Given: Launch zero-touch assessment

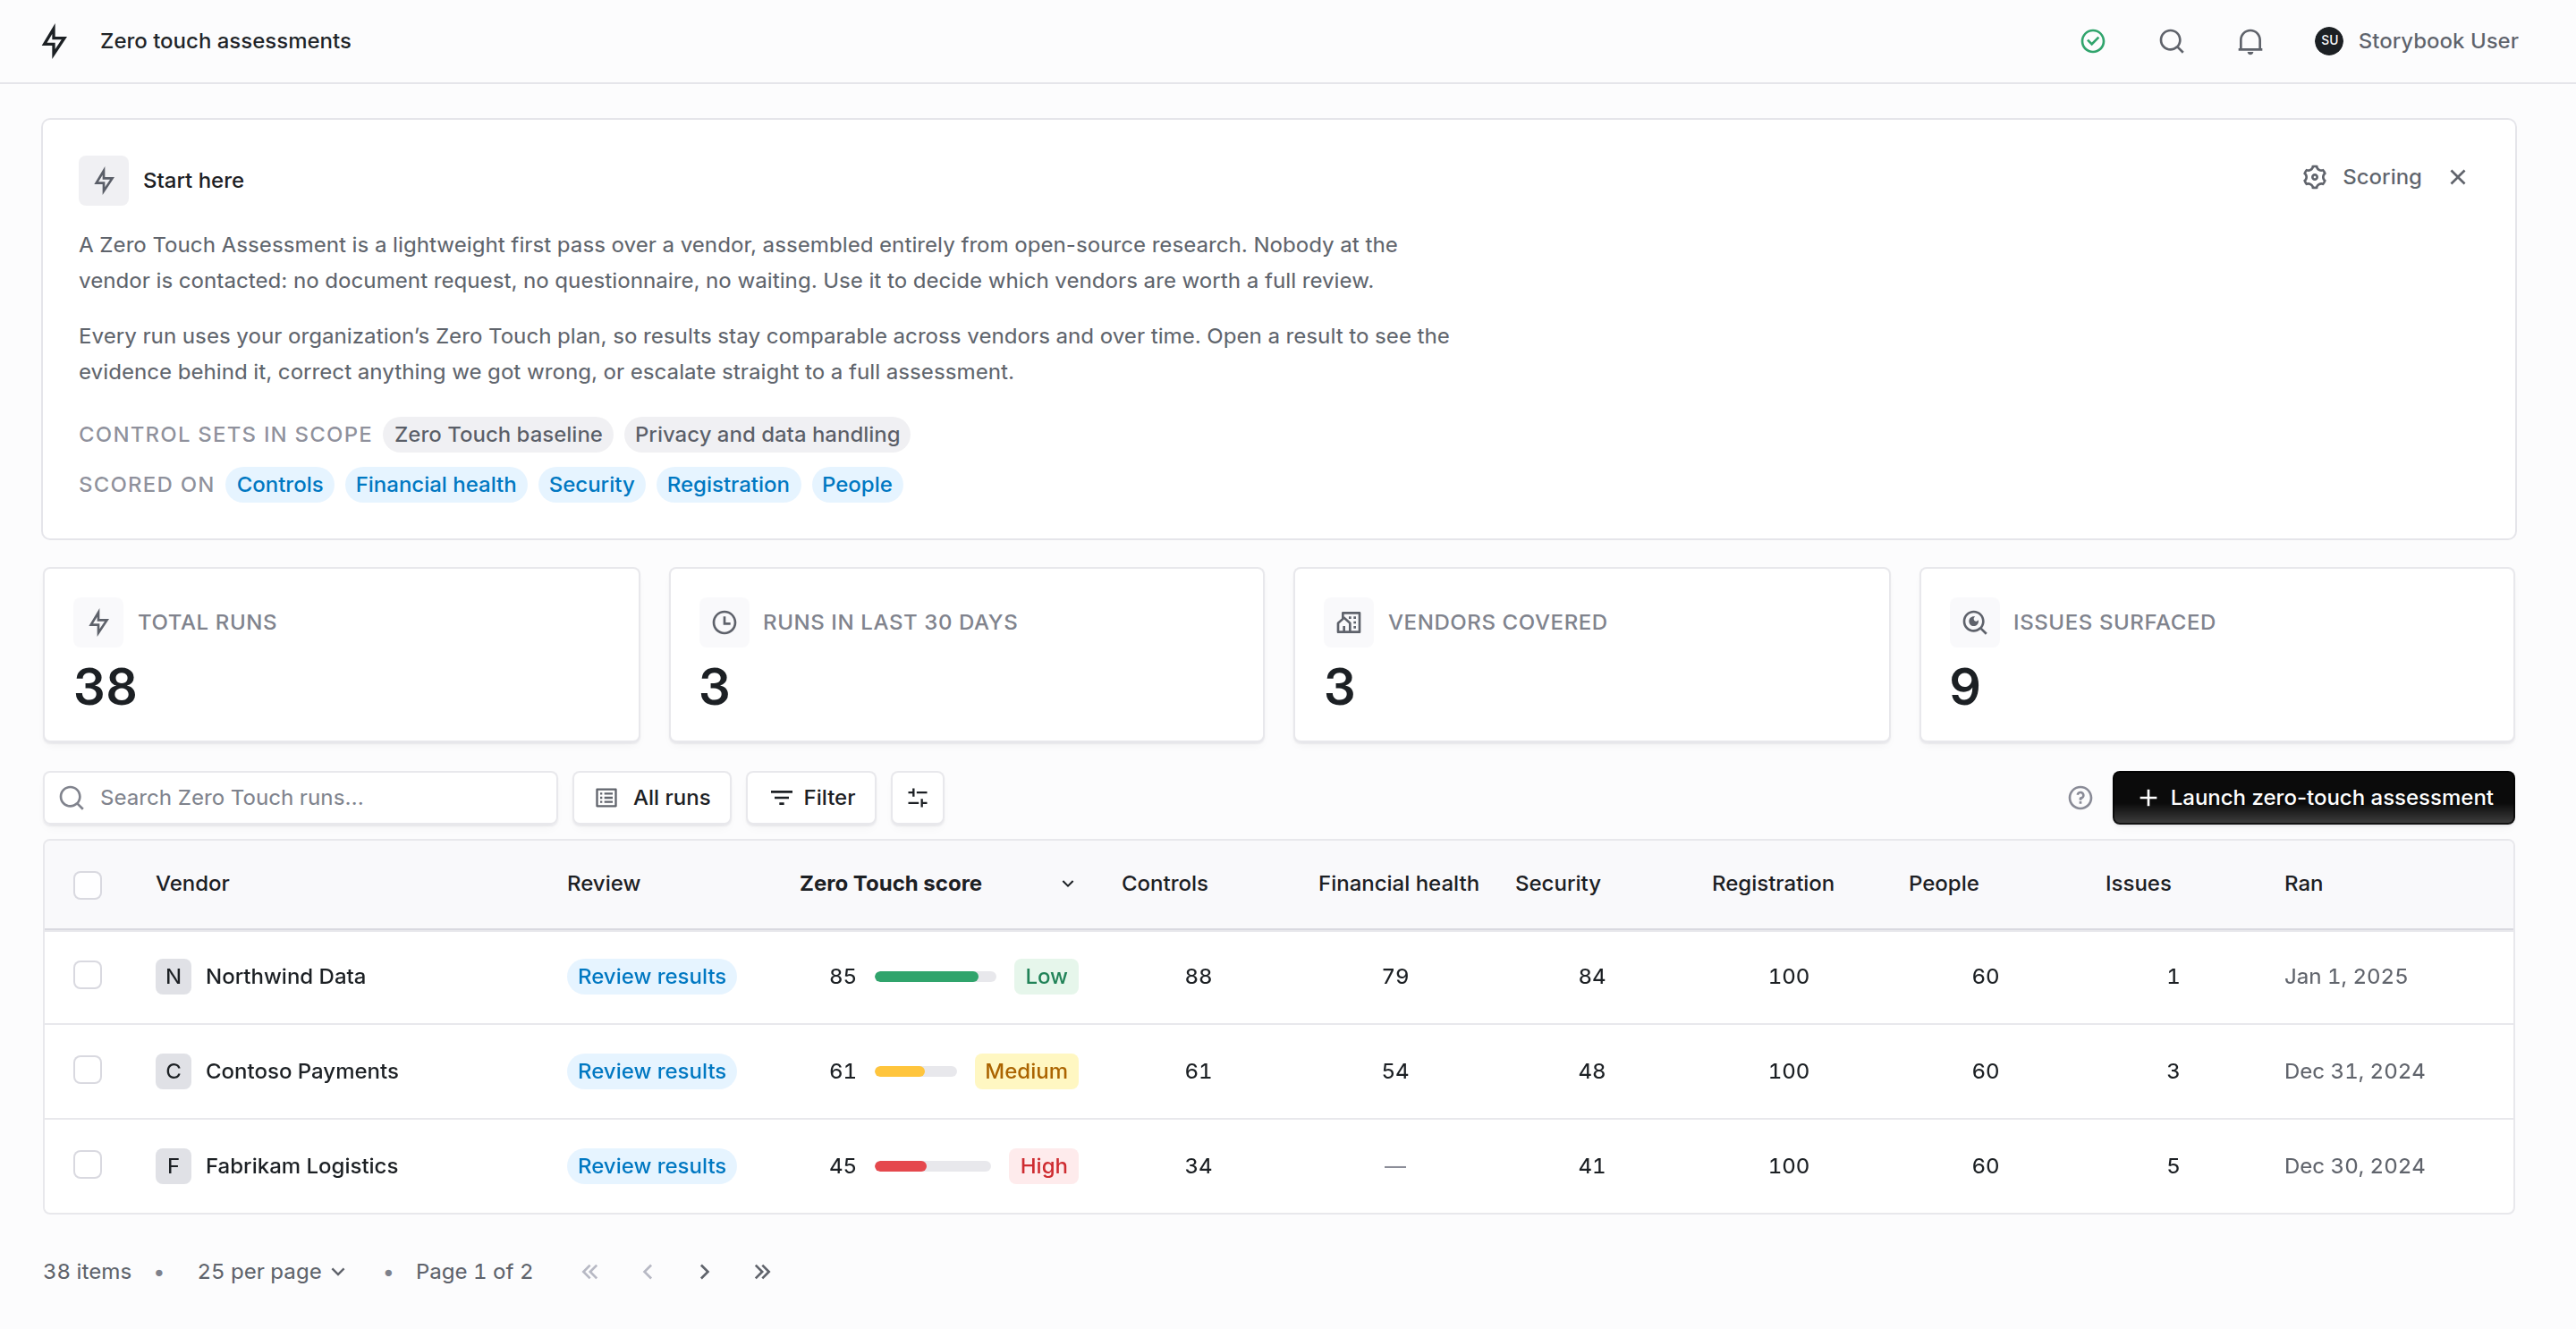Looking at the screenshot, I should coord(2313,797).
